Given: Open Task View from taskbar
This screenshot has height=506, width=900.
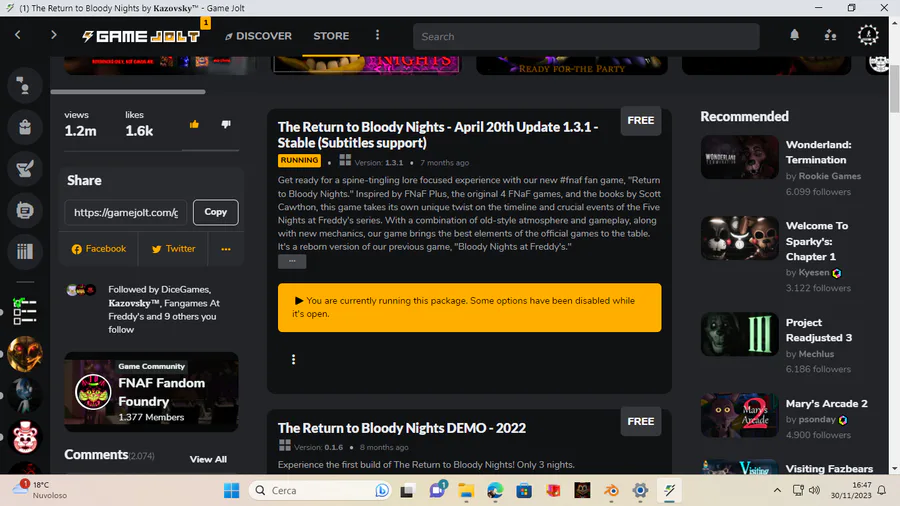Looking at the screenshot, I should pyautogui.click(x=407, y=491).
